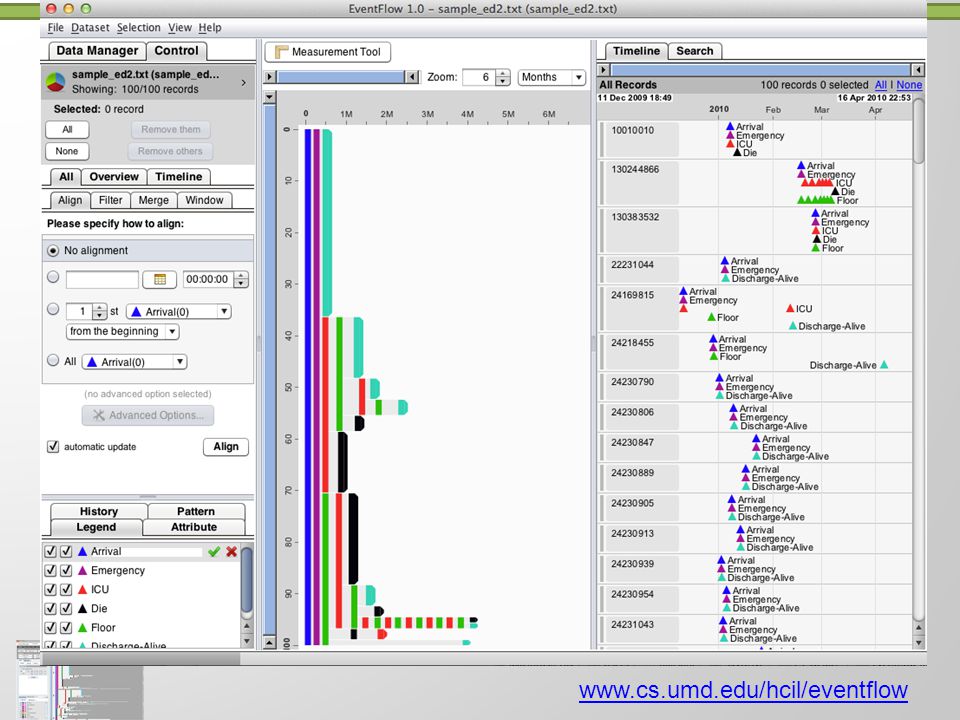Image resolution: width=960 pixels, height=720 pixels.
Task: Switch to the Filter tab
Action: (x=110, y=200)
